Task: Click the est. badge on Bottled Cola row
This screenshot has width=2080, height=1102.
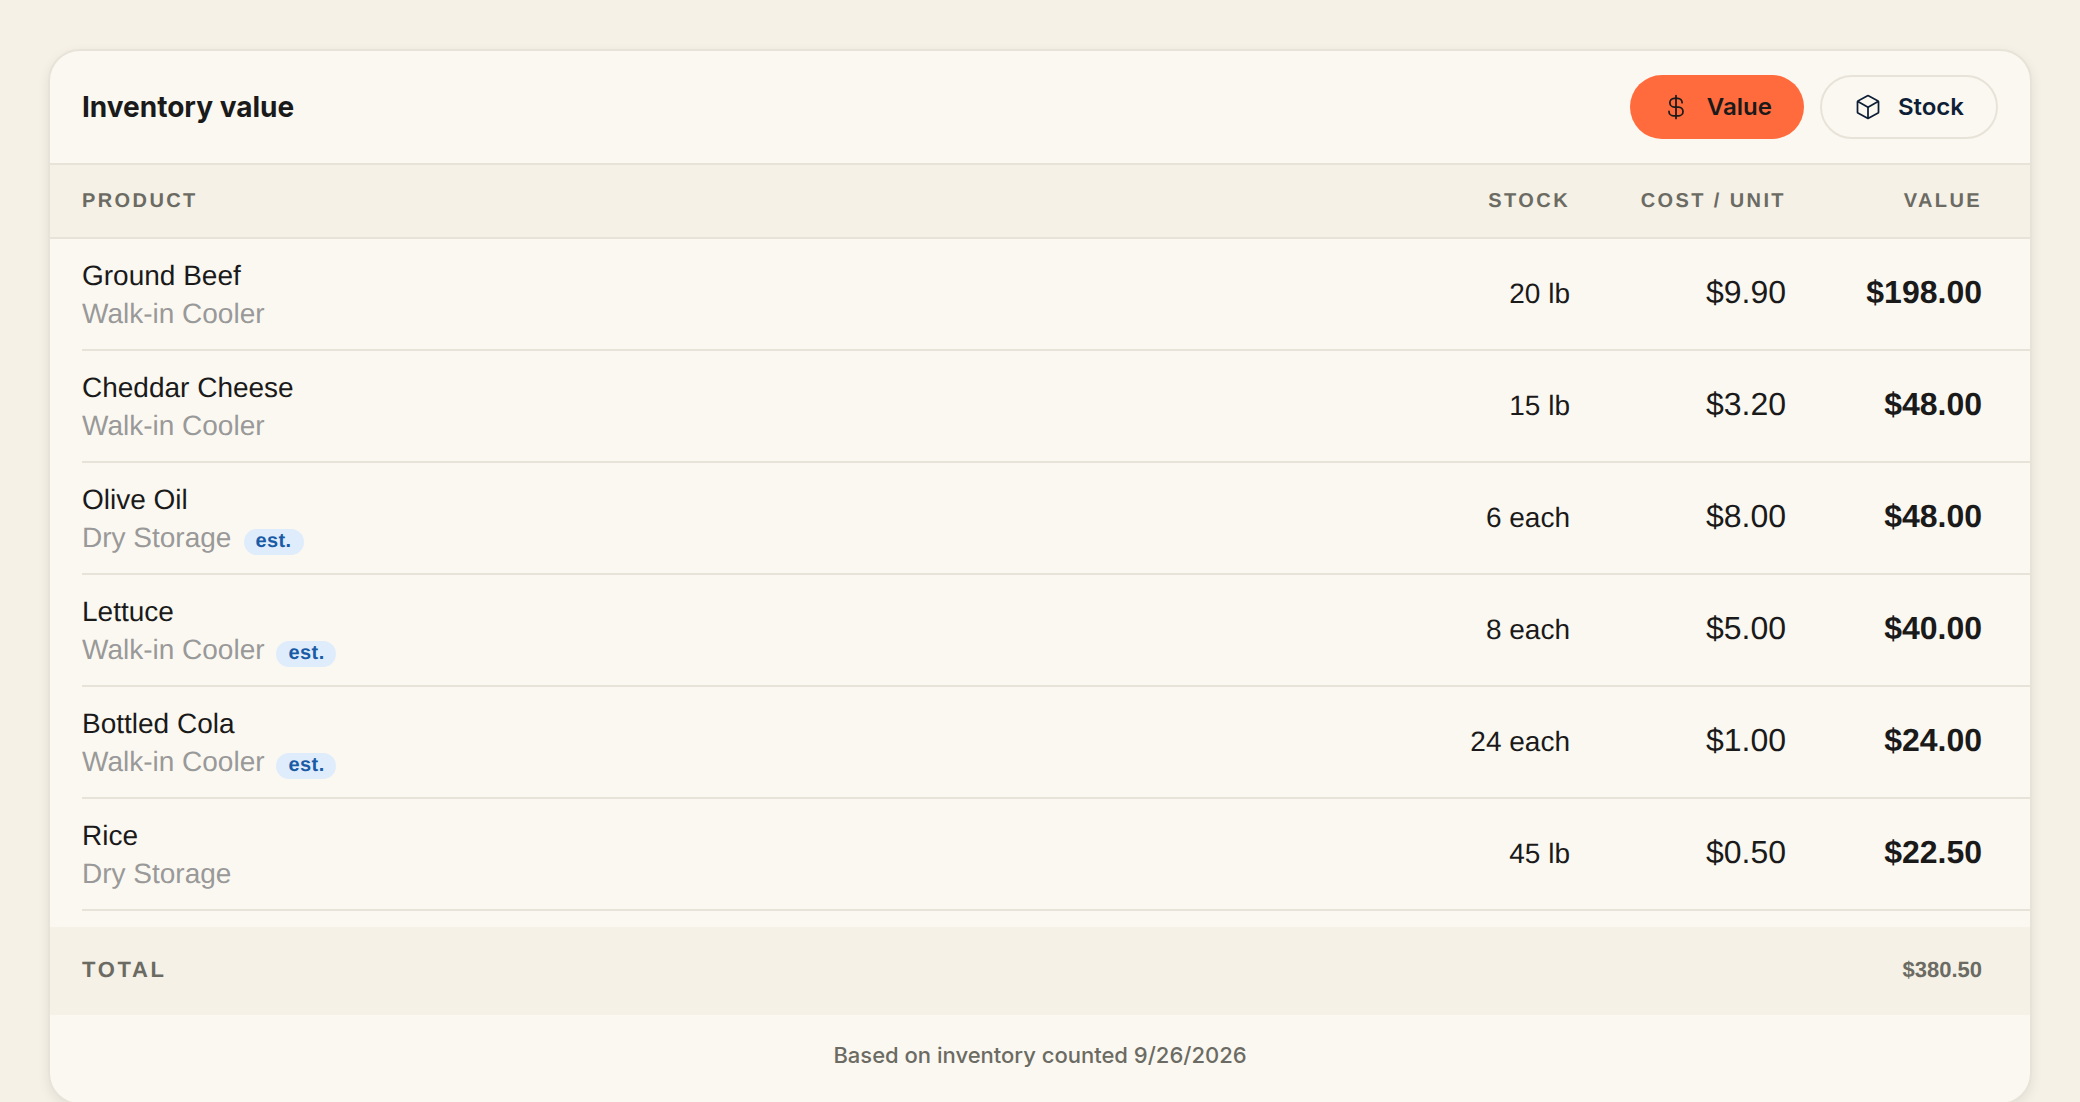Action: [x=306, y=765]
